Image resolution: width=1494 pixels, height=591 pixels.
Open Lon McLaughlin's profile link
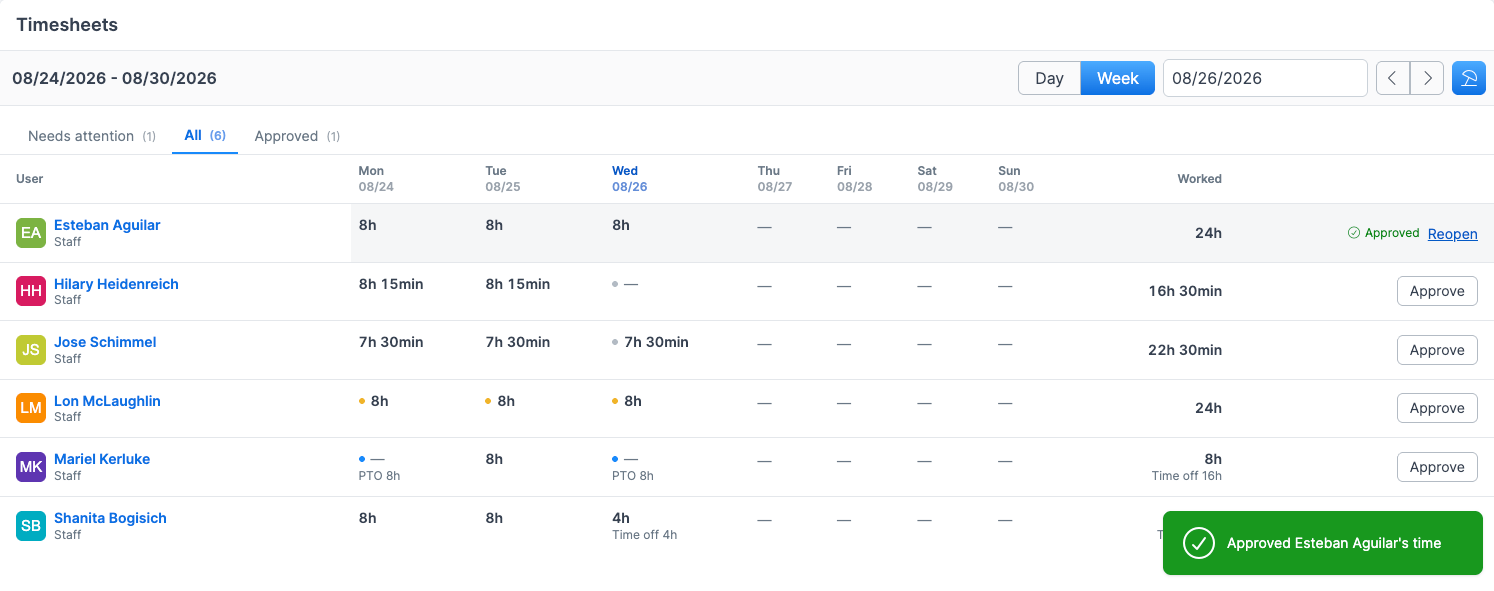[x=107, y=401]
